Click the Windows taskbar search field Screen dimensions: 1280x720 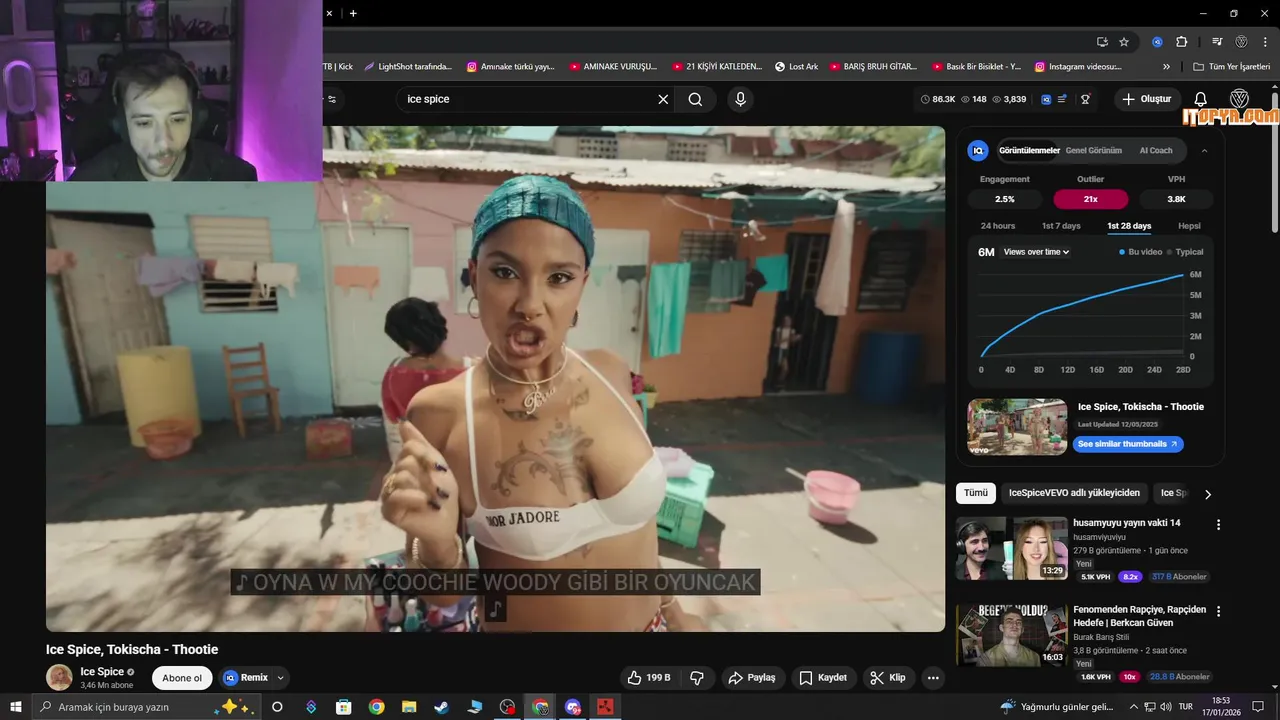[x=144, y=707]
